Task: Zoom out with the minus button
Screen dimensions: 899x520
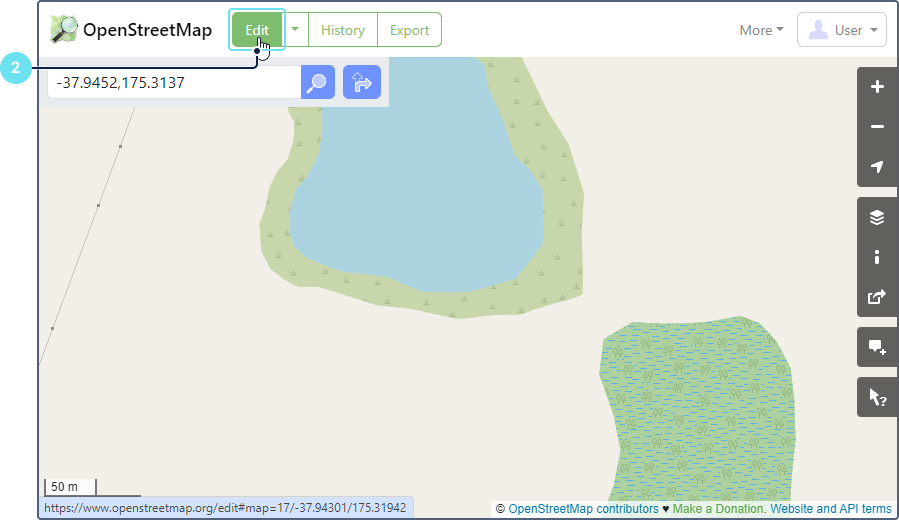Action: tap(877, 127)
